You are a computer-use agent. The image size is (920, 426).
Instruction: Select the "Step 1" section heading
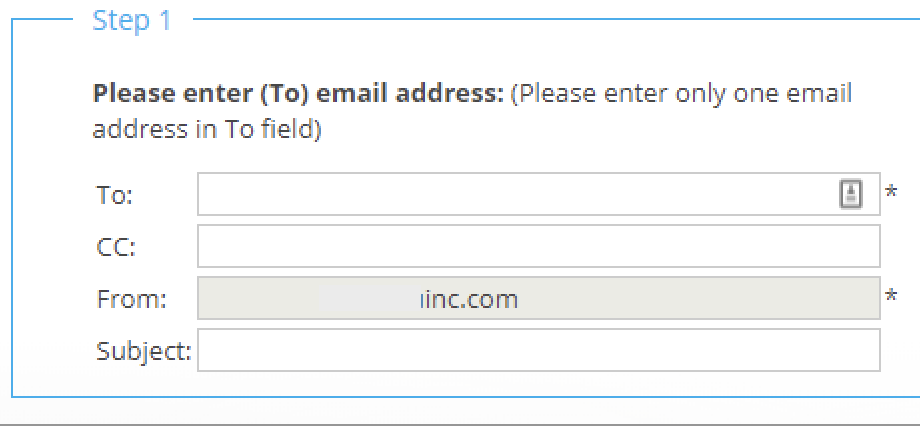point(132,21)
